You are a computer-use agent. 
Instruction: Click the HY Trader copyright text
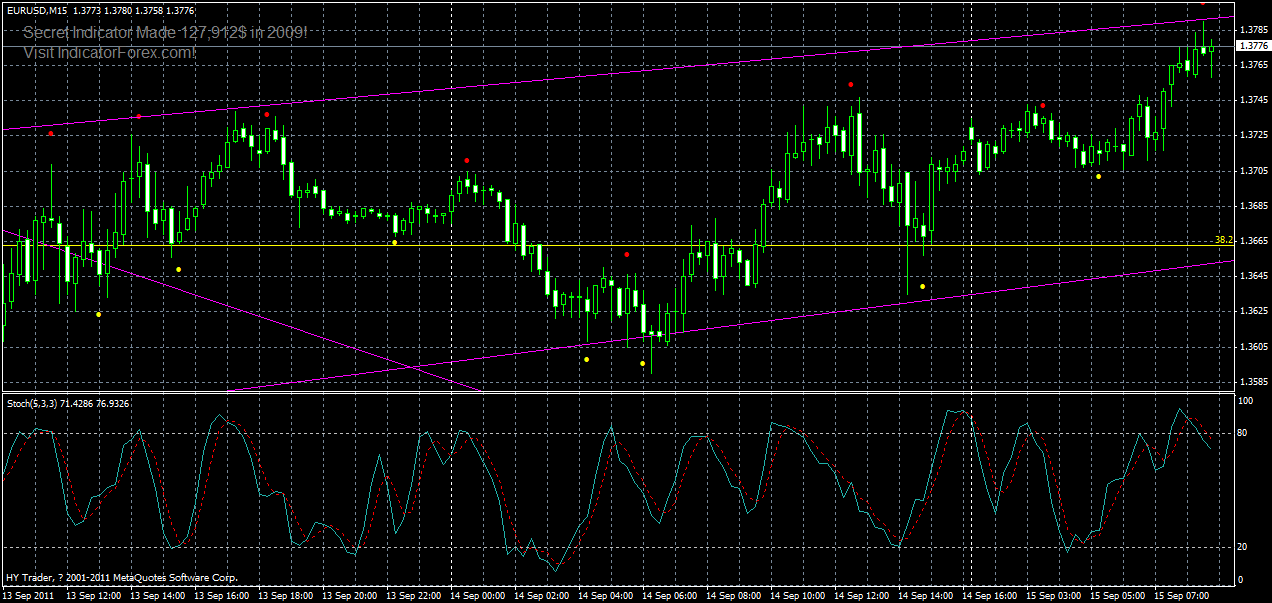pyautogui.click(x=120, y=577)
